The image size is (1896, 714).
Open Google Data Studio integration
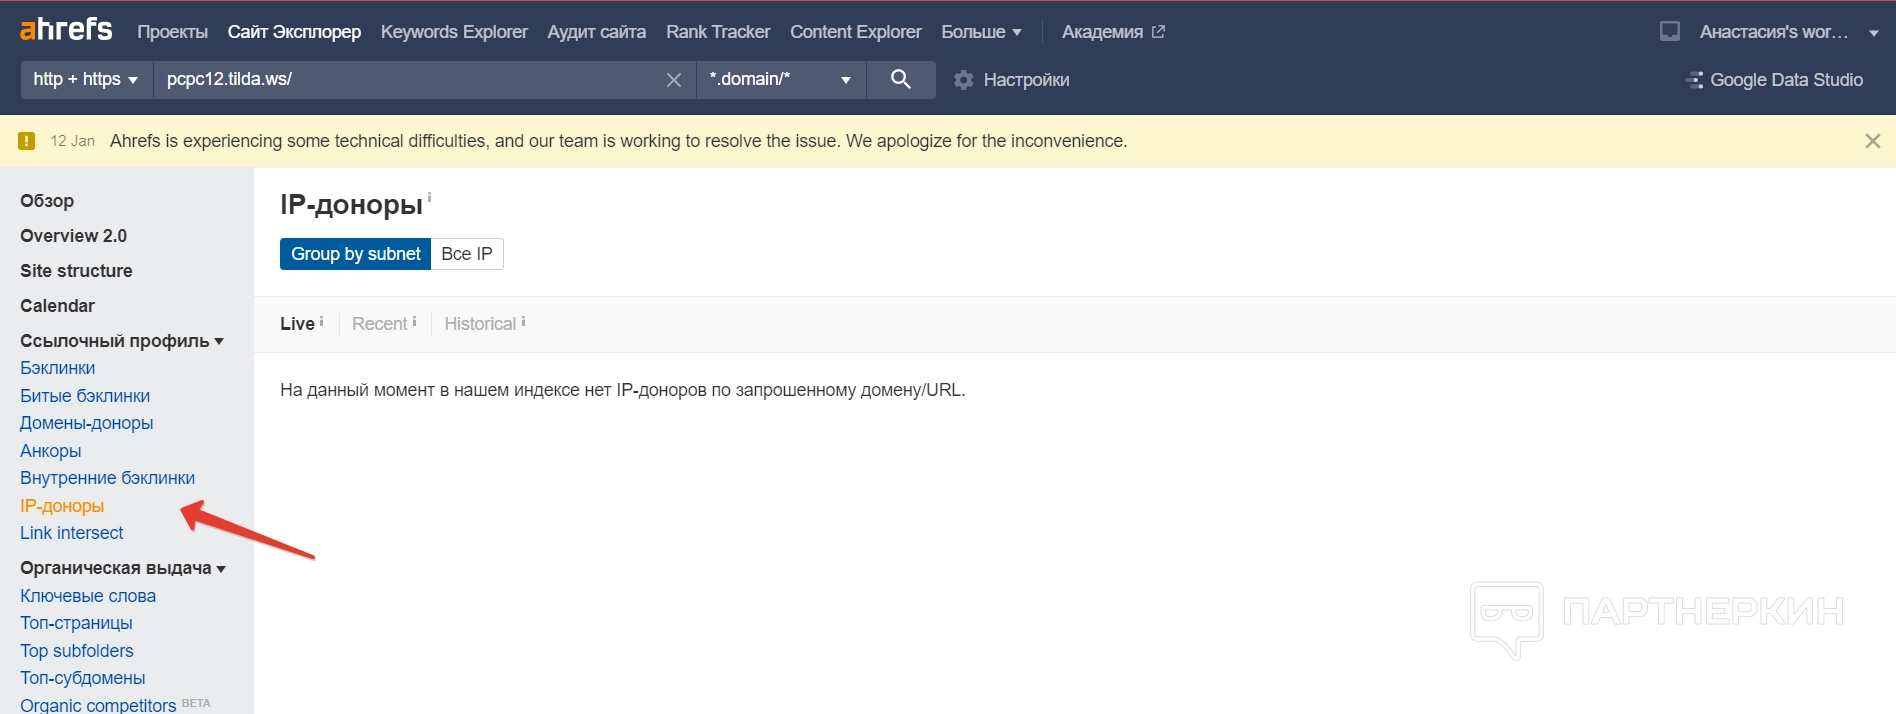(1774, 80)
